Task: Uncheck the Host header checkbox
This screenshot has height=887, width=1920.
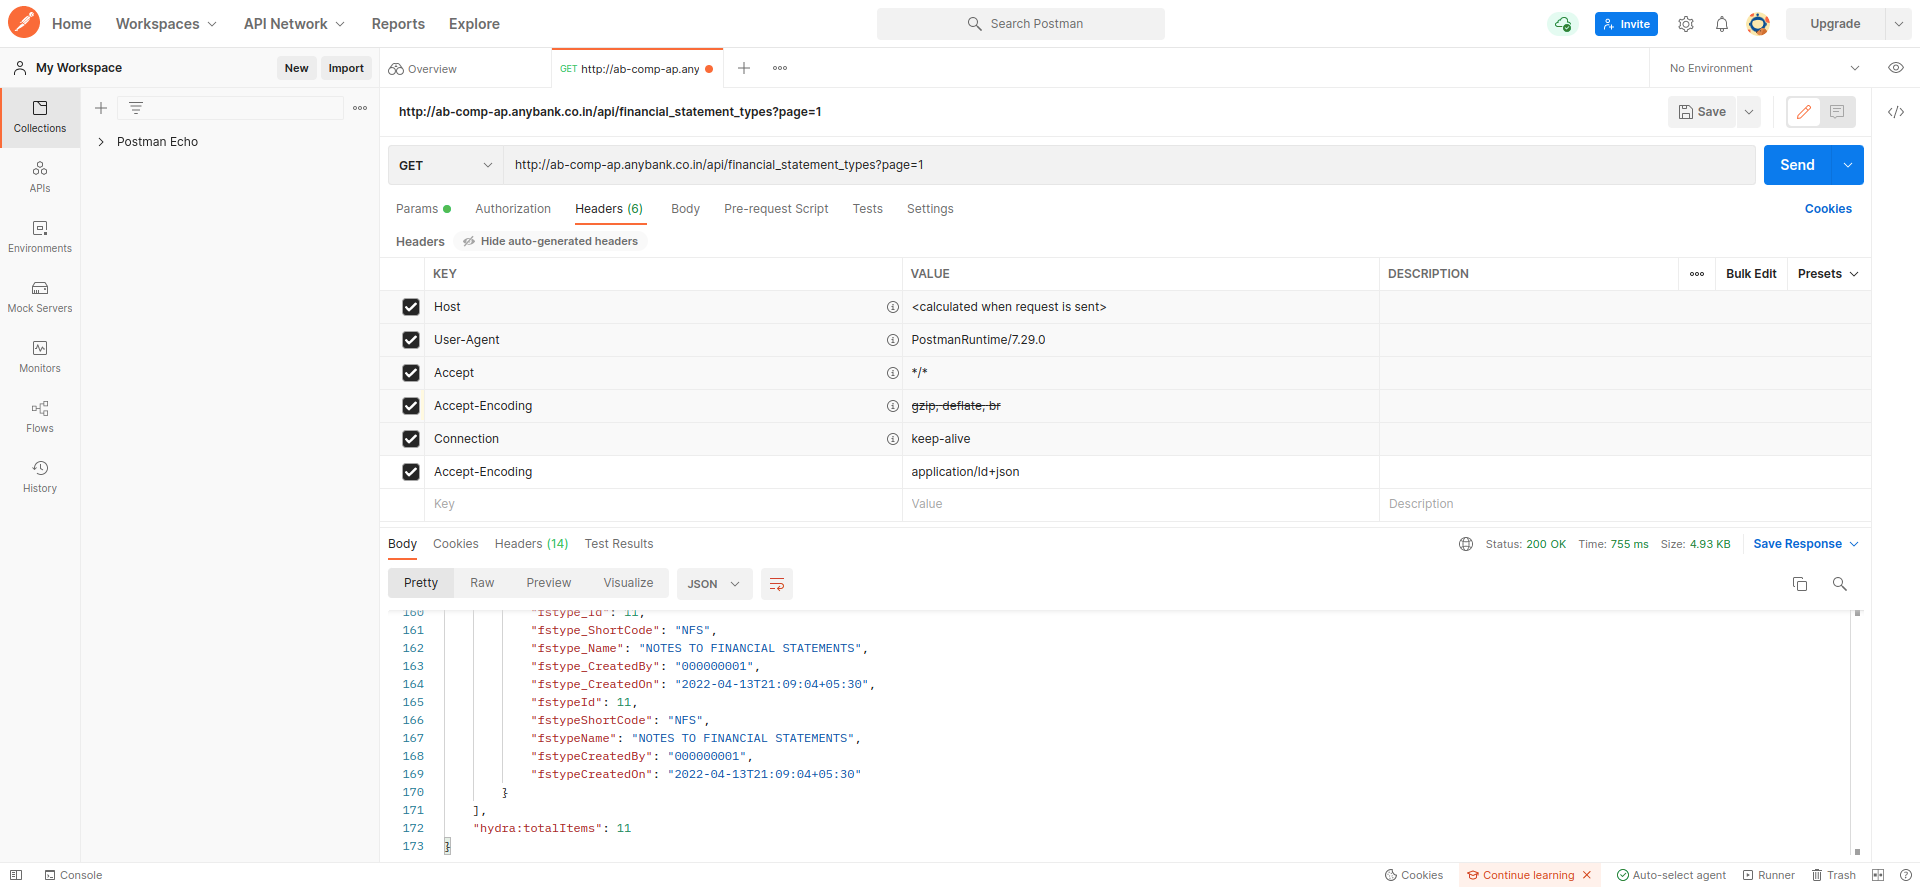Action: tap(411, 307)
